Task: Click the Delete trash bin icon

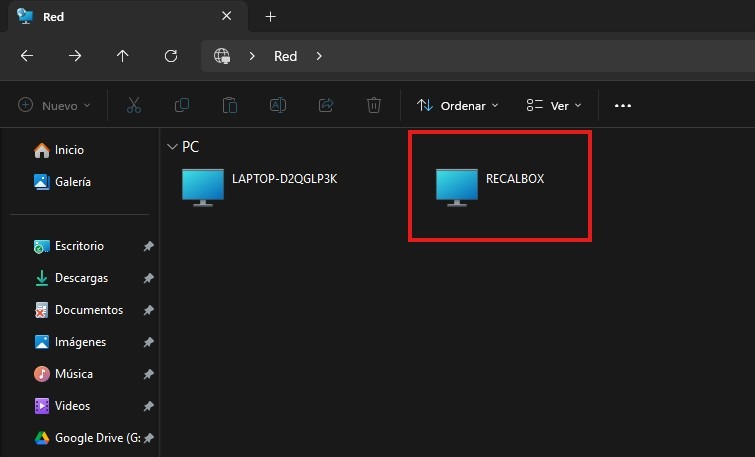Action: click(x=374, y=105)
